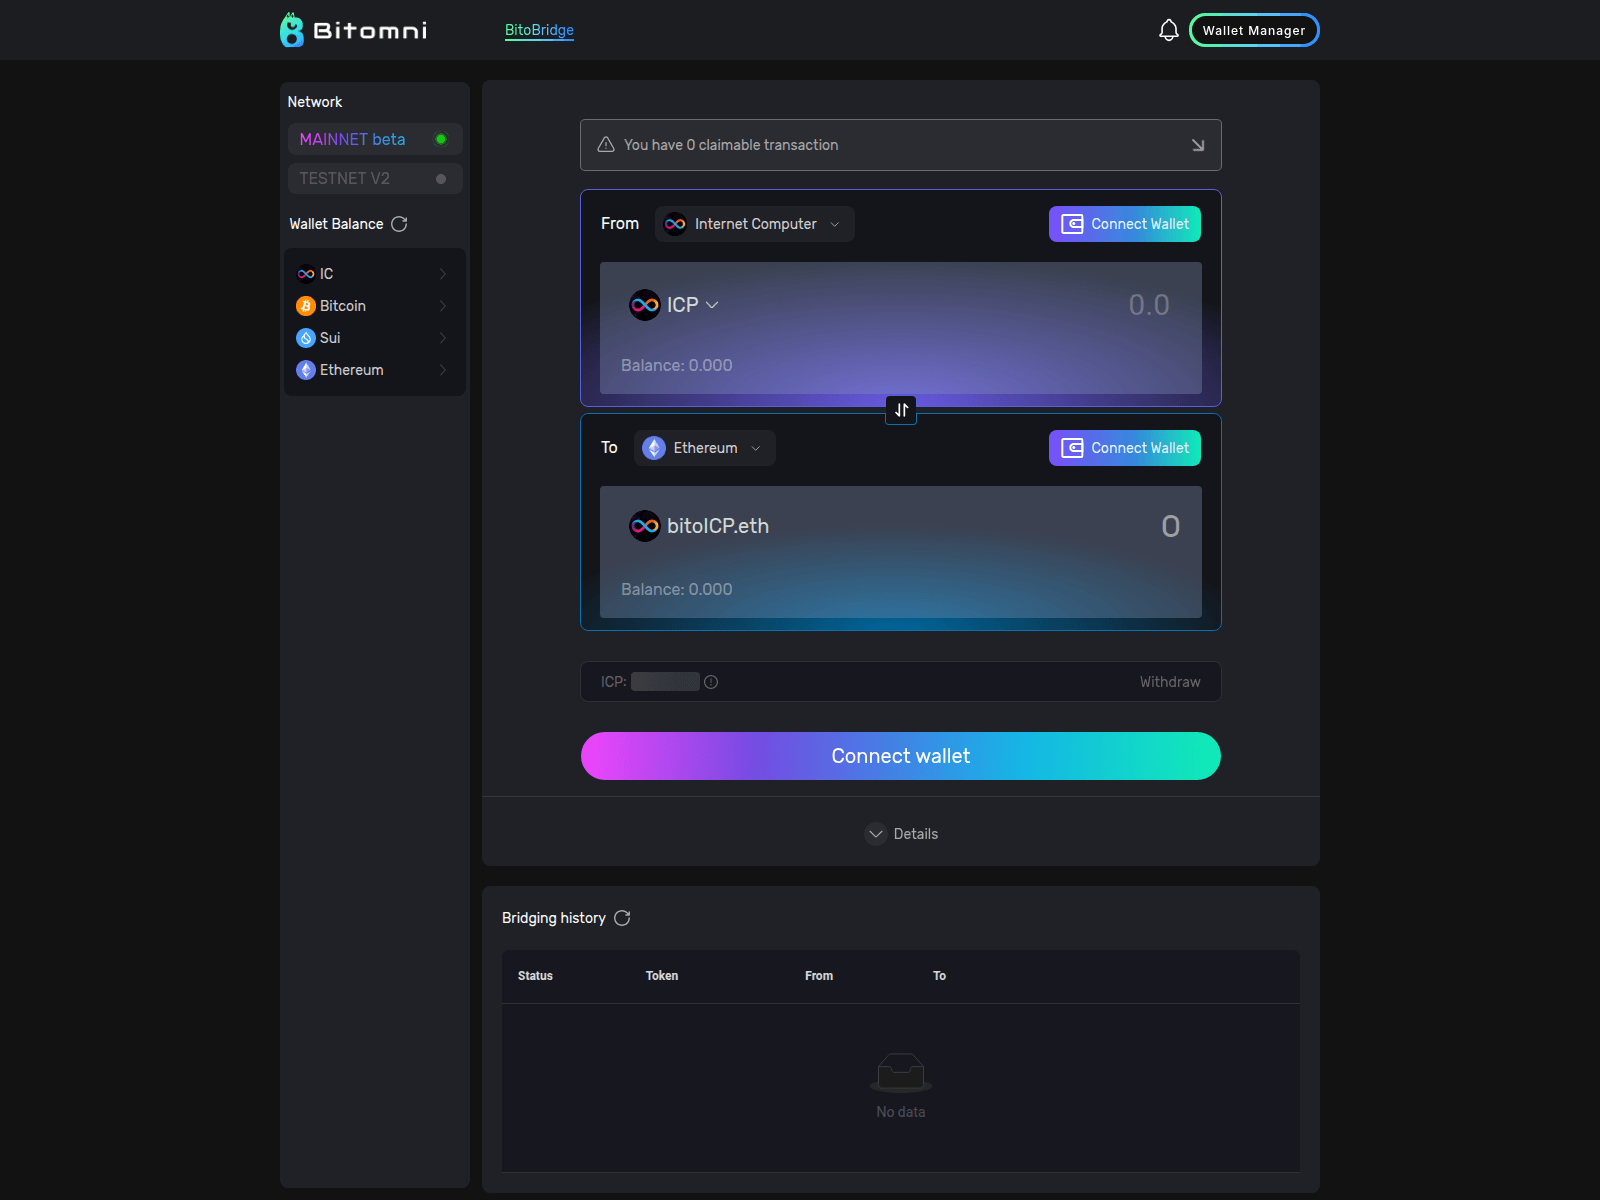Open the notifications bell
This screenshot has width=1600, height=1200.
click(x=1168, y=30)
